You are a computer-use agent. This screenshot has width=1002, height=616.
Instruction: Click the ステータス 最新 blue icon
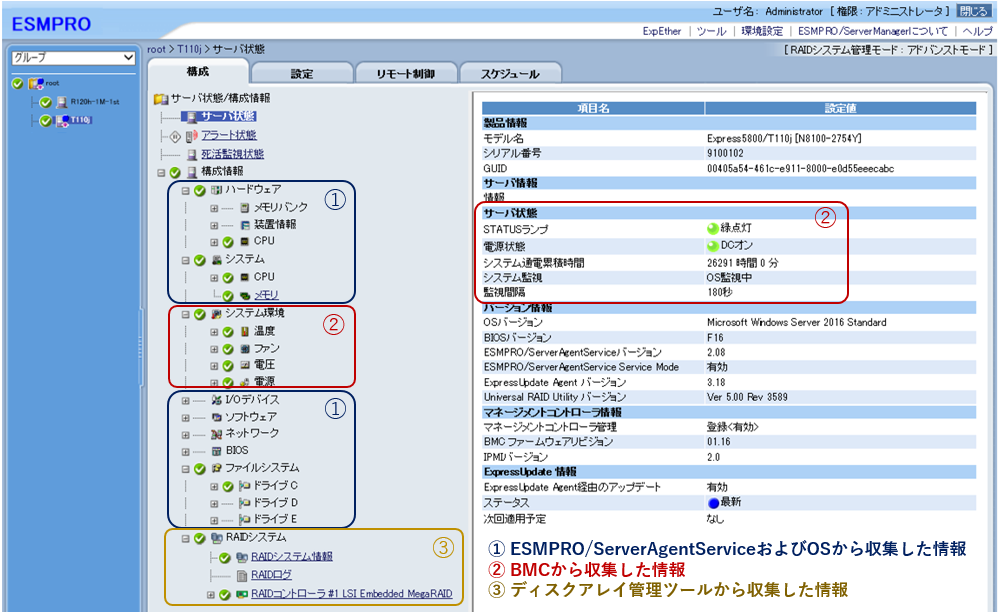[x=714, y=503]
